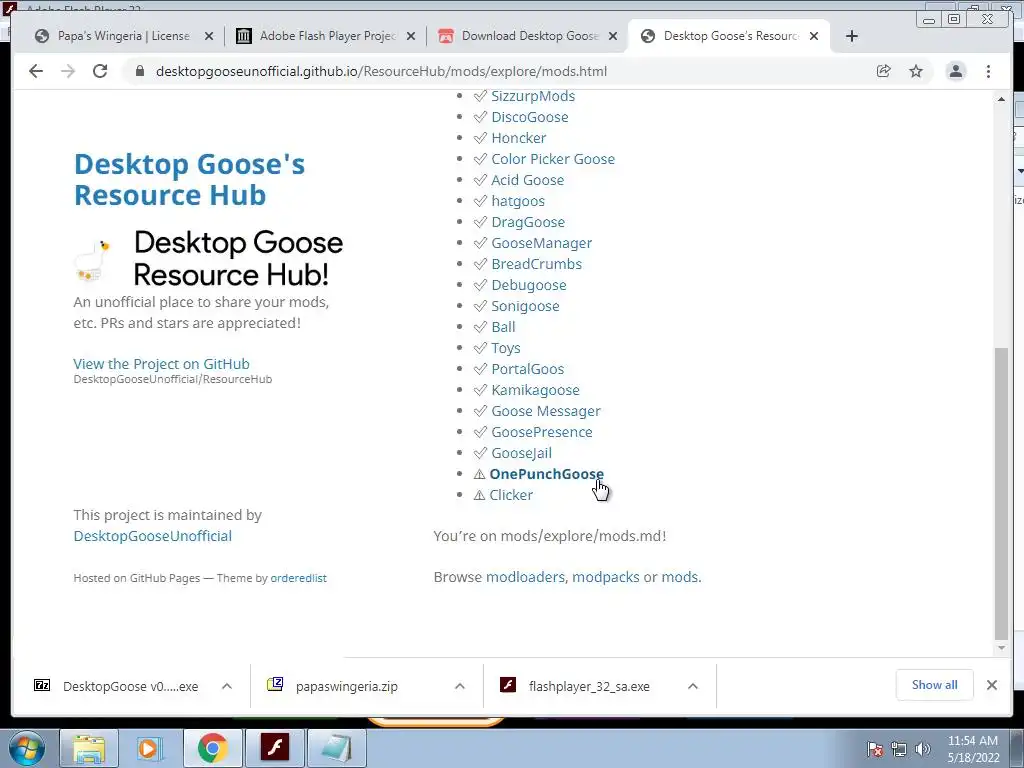
Task: Open the GooseJail mod link
Action: coord(521,453)
